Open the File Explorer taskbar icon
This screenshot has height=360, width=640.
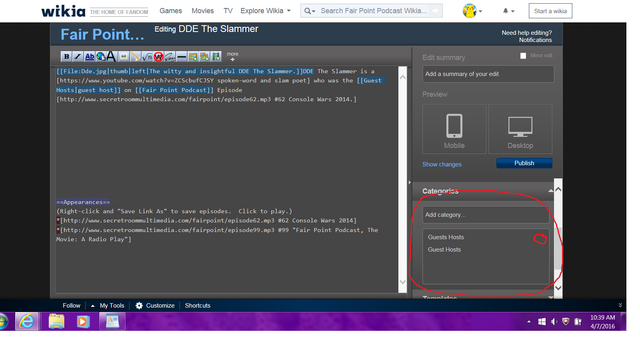pyautogui.click(x=56, y=322)
